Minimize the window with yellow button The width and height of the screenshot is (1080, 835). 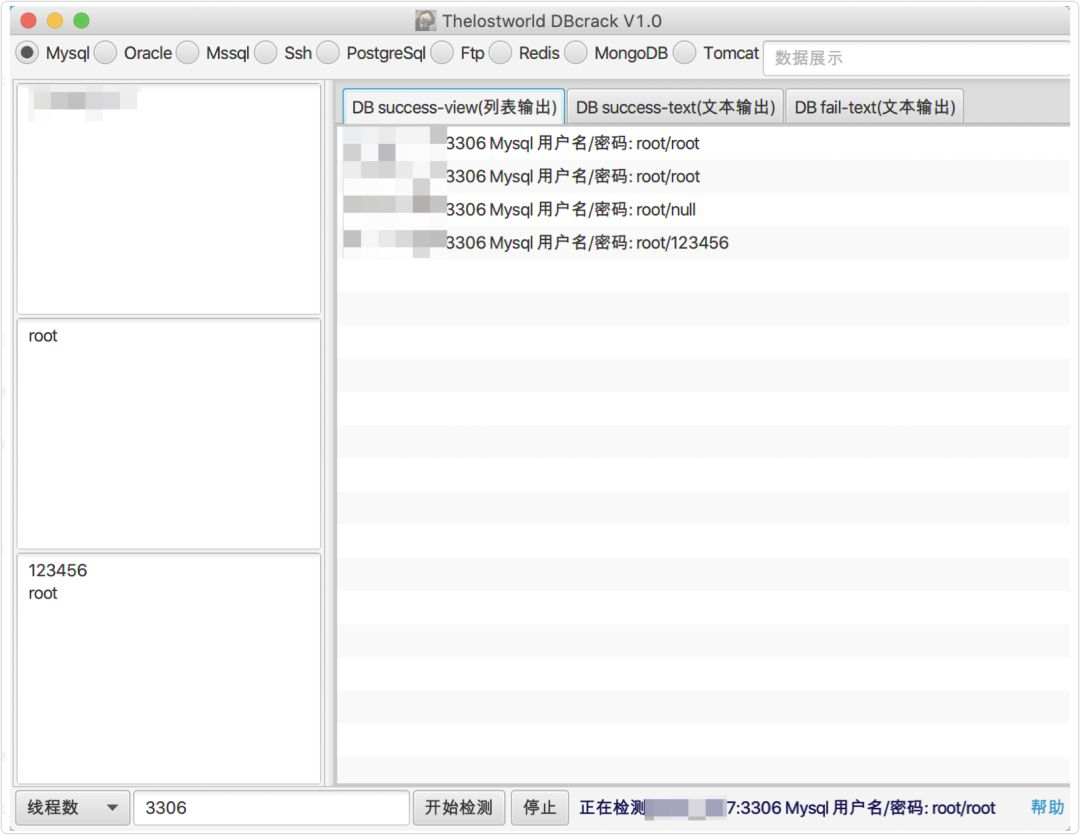pos(54,21)
